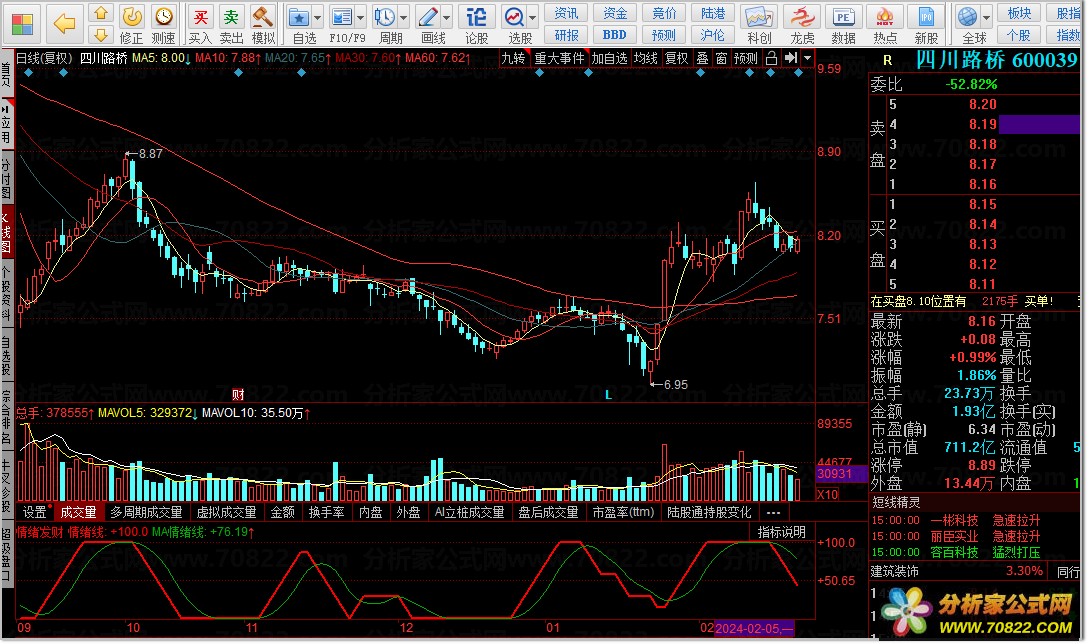Select the 成交量 tab
The image size is (1089, 644).
[x=78, y=512]
